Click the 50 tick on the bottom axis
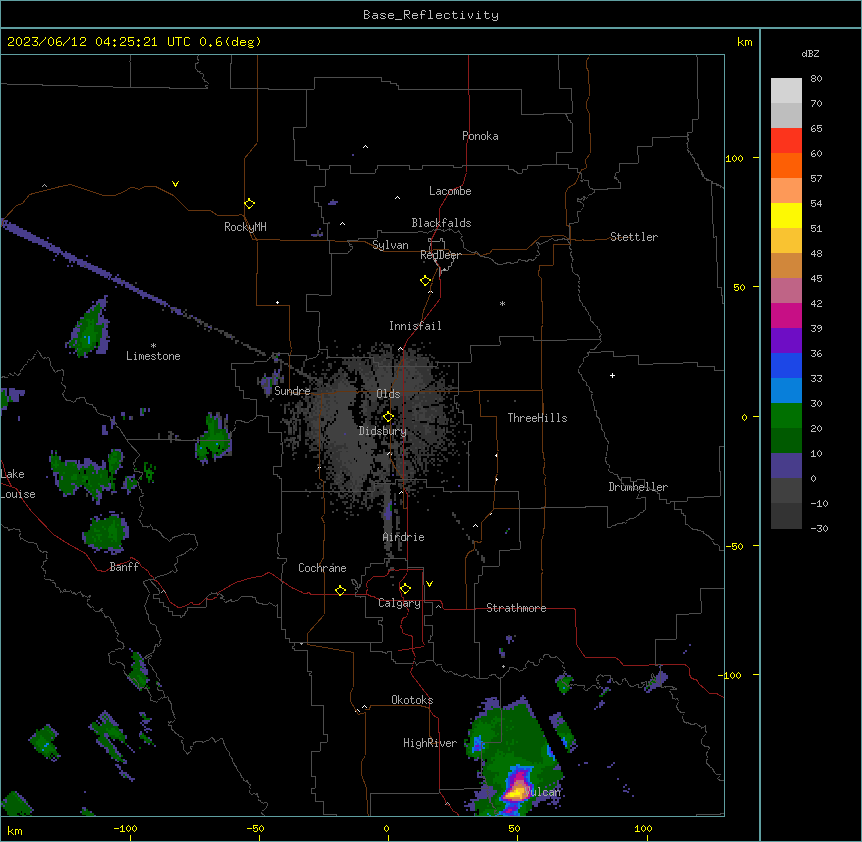Screen dimensions: 862x842 [514, 828]
